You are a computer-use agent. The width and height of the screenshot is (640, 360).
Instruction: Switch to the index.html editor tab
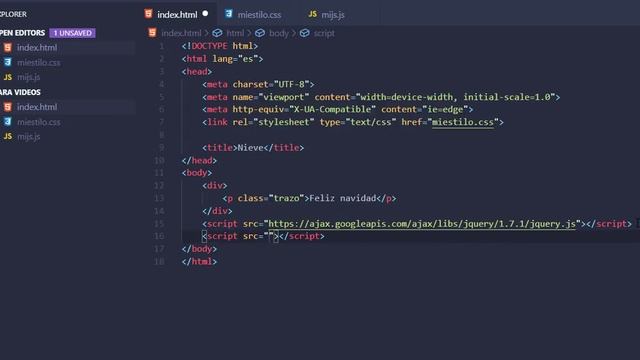(177, 14)
